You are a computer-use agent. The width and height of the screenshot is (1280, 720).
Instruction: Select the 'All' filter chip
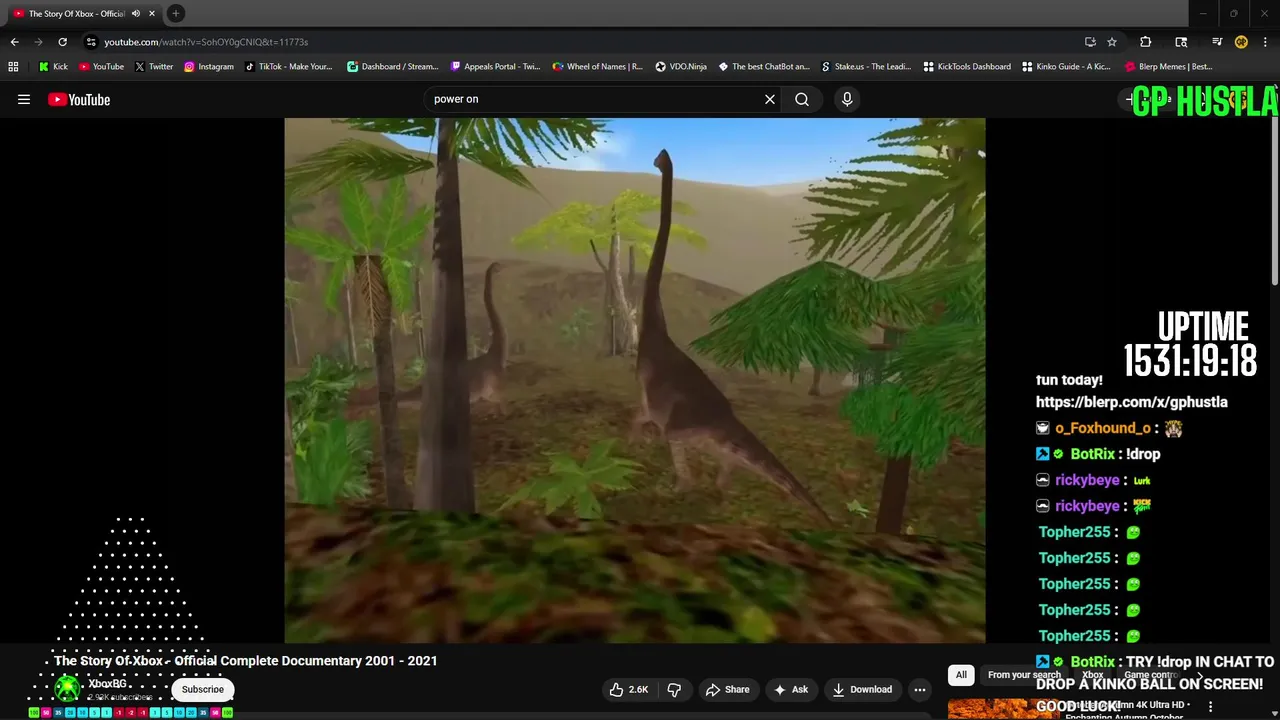click(x=961, y=675)
